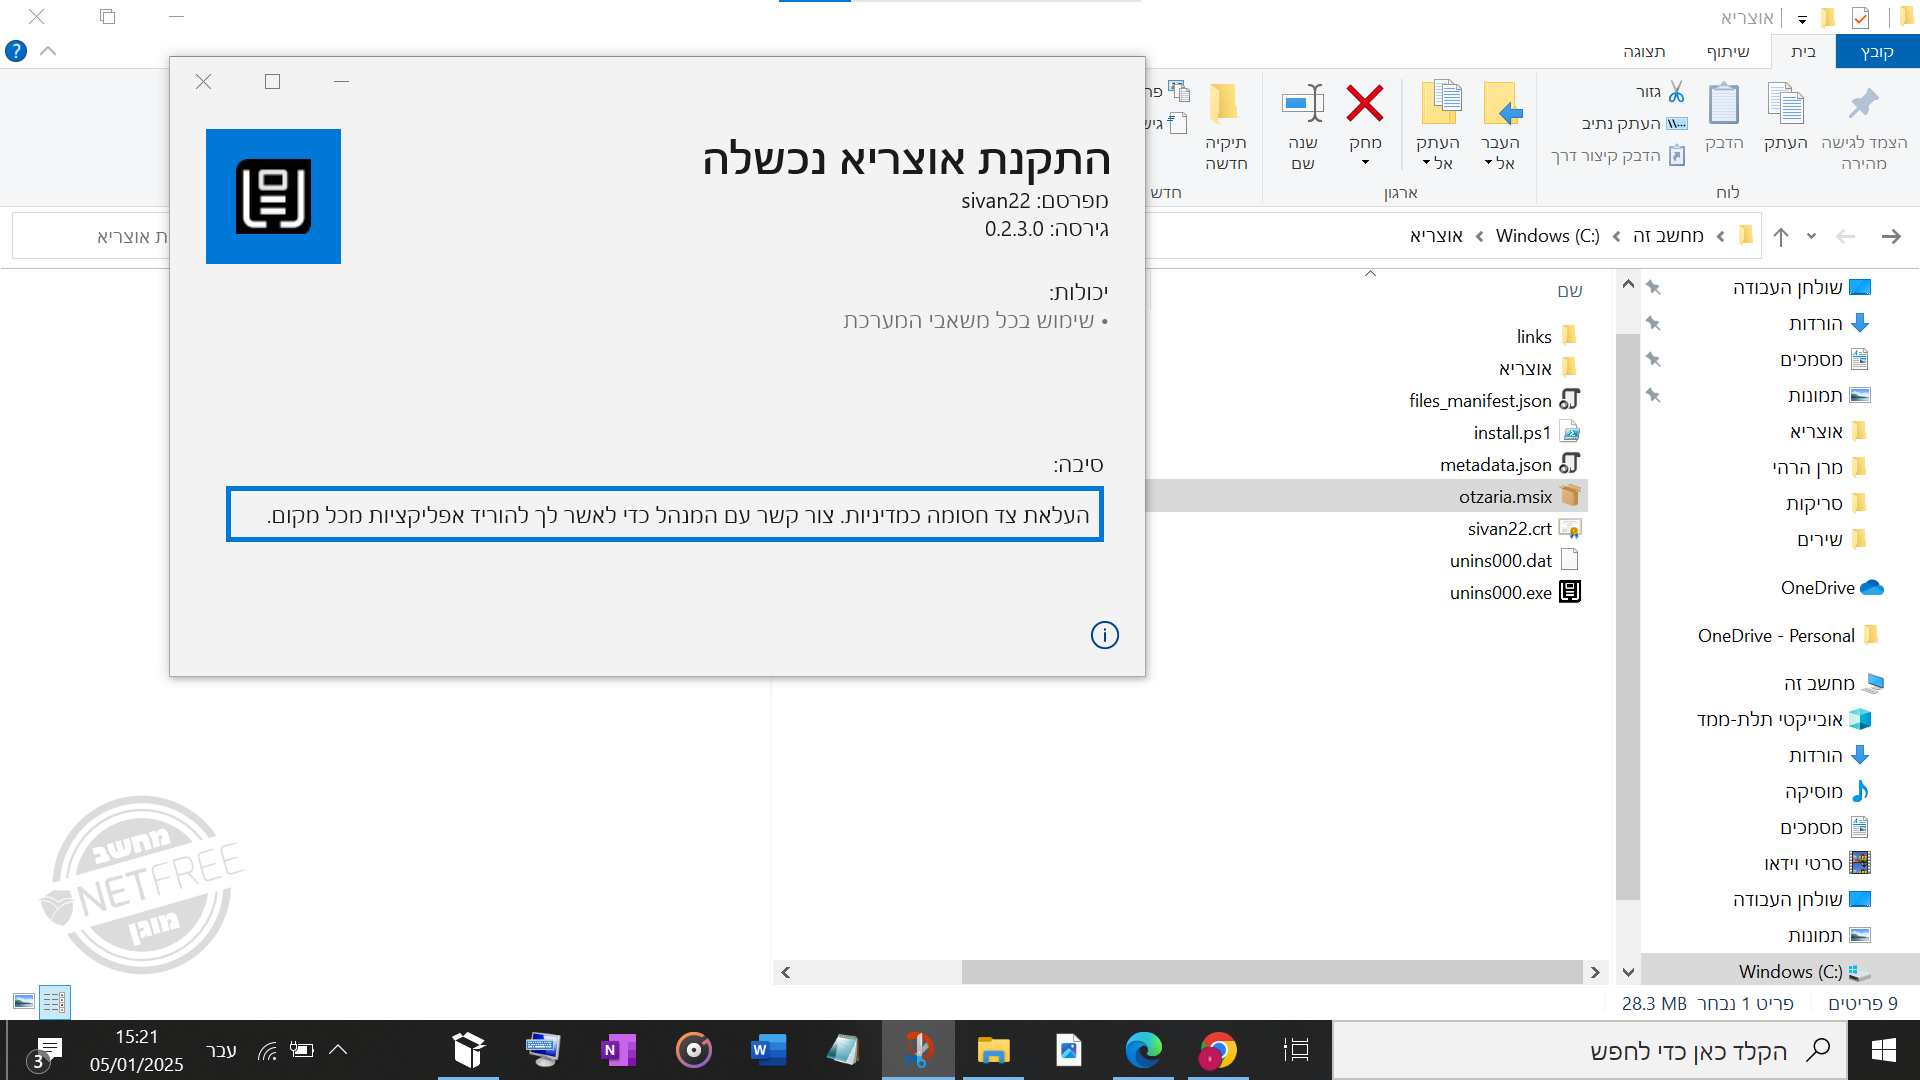
Task: Select the unins000.dat file
Action: coord(1514,560)
